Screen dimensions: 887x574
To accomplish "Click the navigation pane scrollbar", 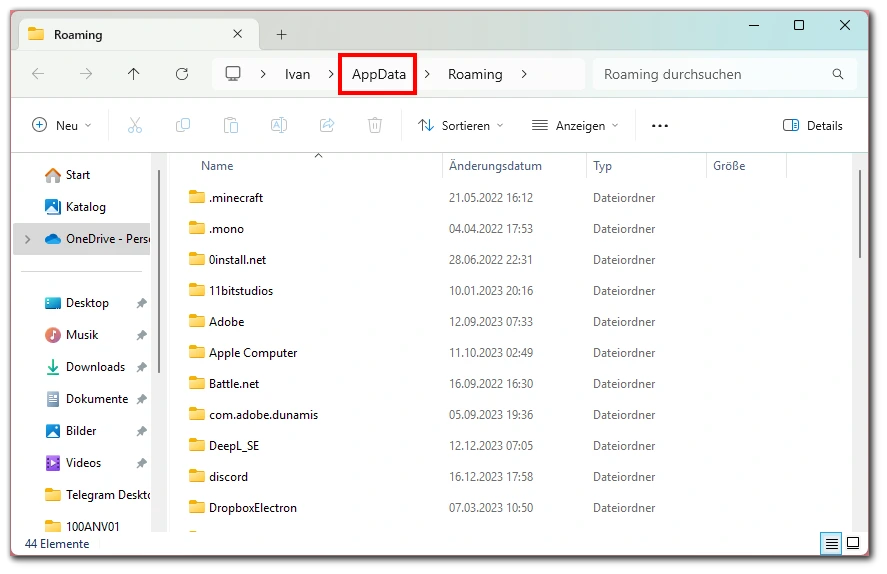I will (x=159, y=271).
